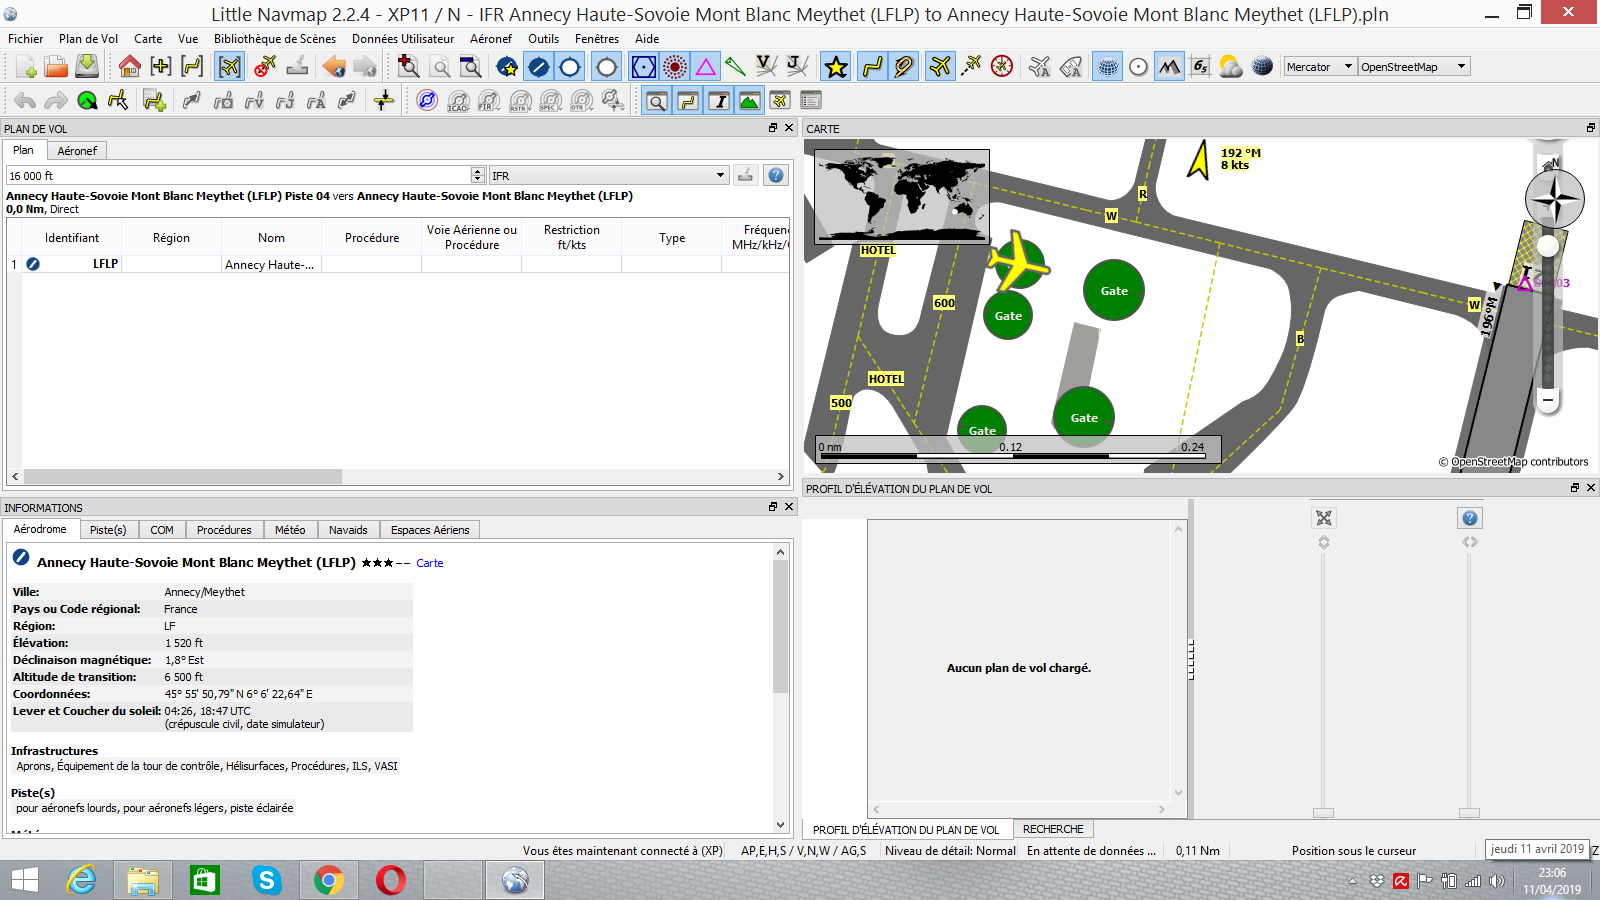The height and width of the screenshot is (900, 1600).
Task: Toggle user aircraft display on map
Action: pos(940,67)
